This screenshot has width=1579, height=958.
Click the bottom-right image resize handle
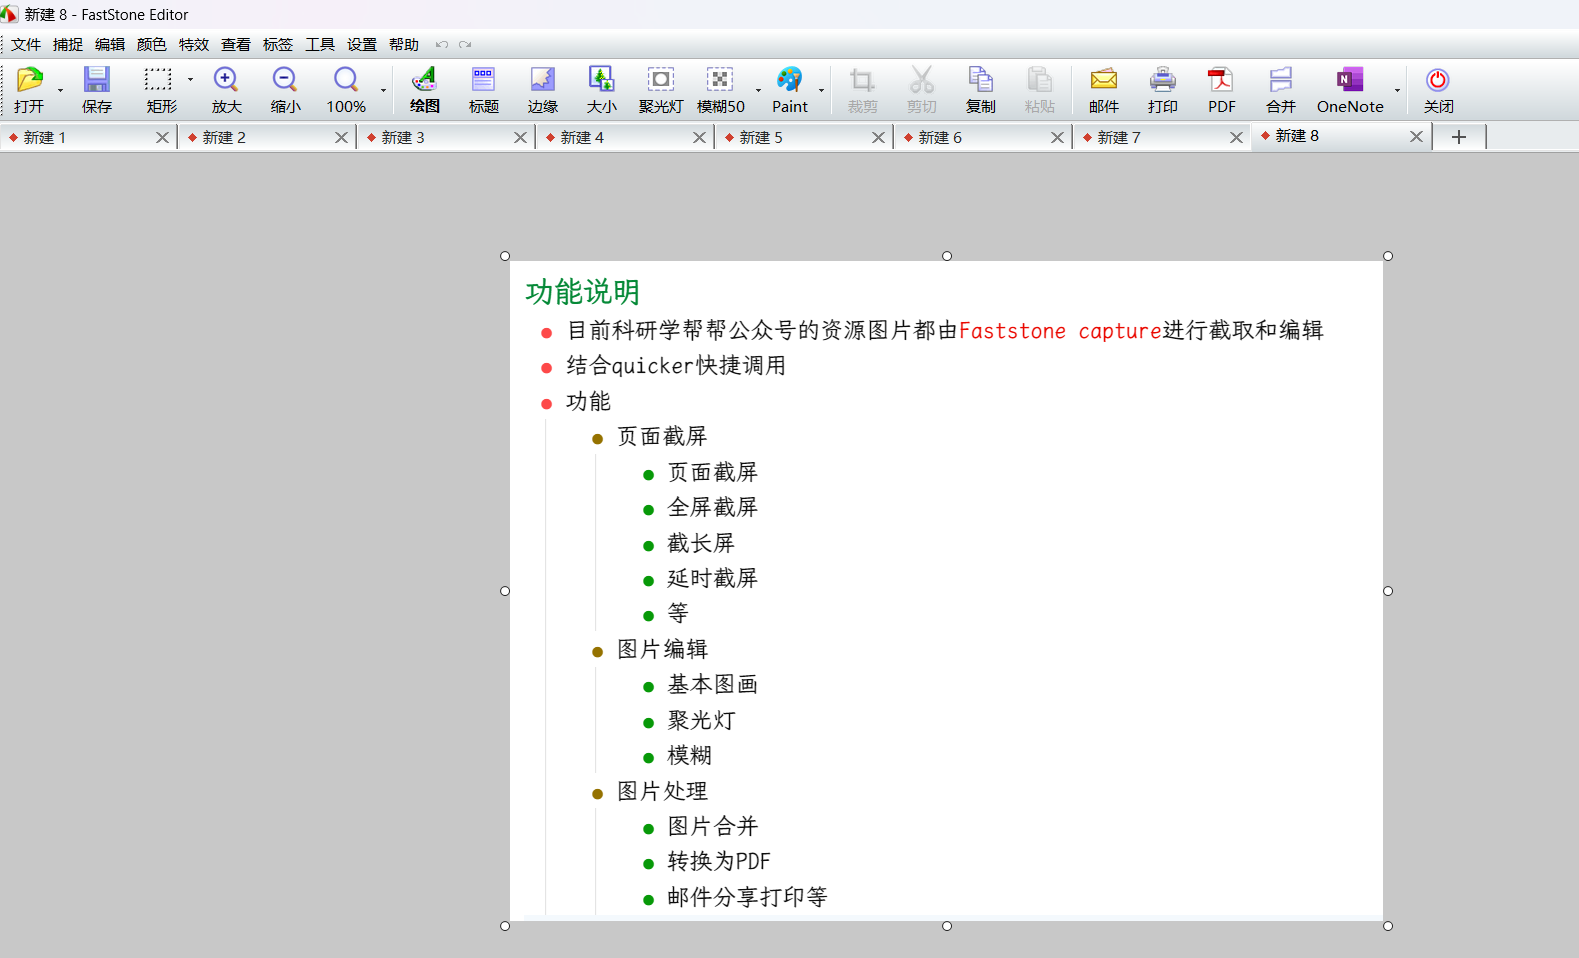tap(1388, 926)
